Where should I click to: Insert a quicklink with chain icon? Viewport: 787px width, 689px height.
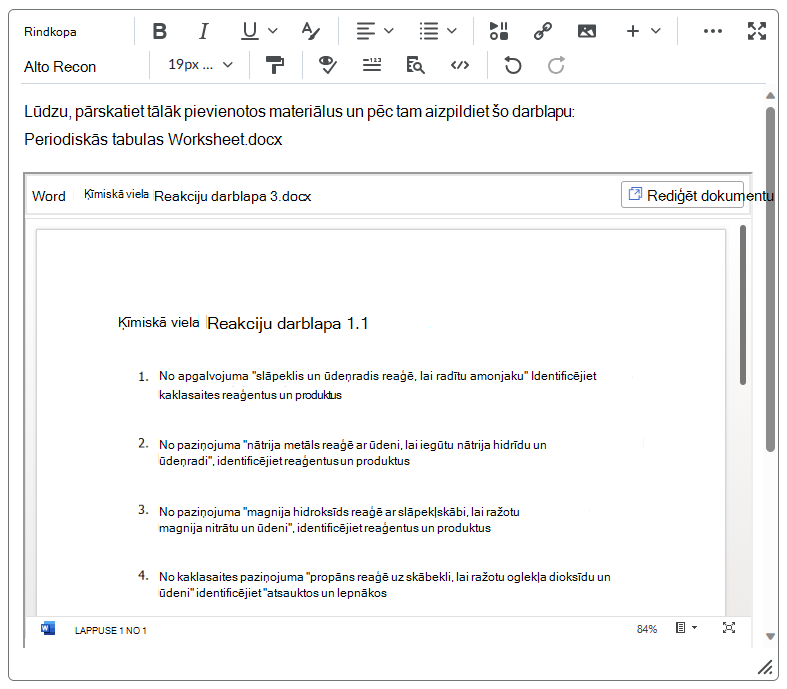(x=543, y=31)
